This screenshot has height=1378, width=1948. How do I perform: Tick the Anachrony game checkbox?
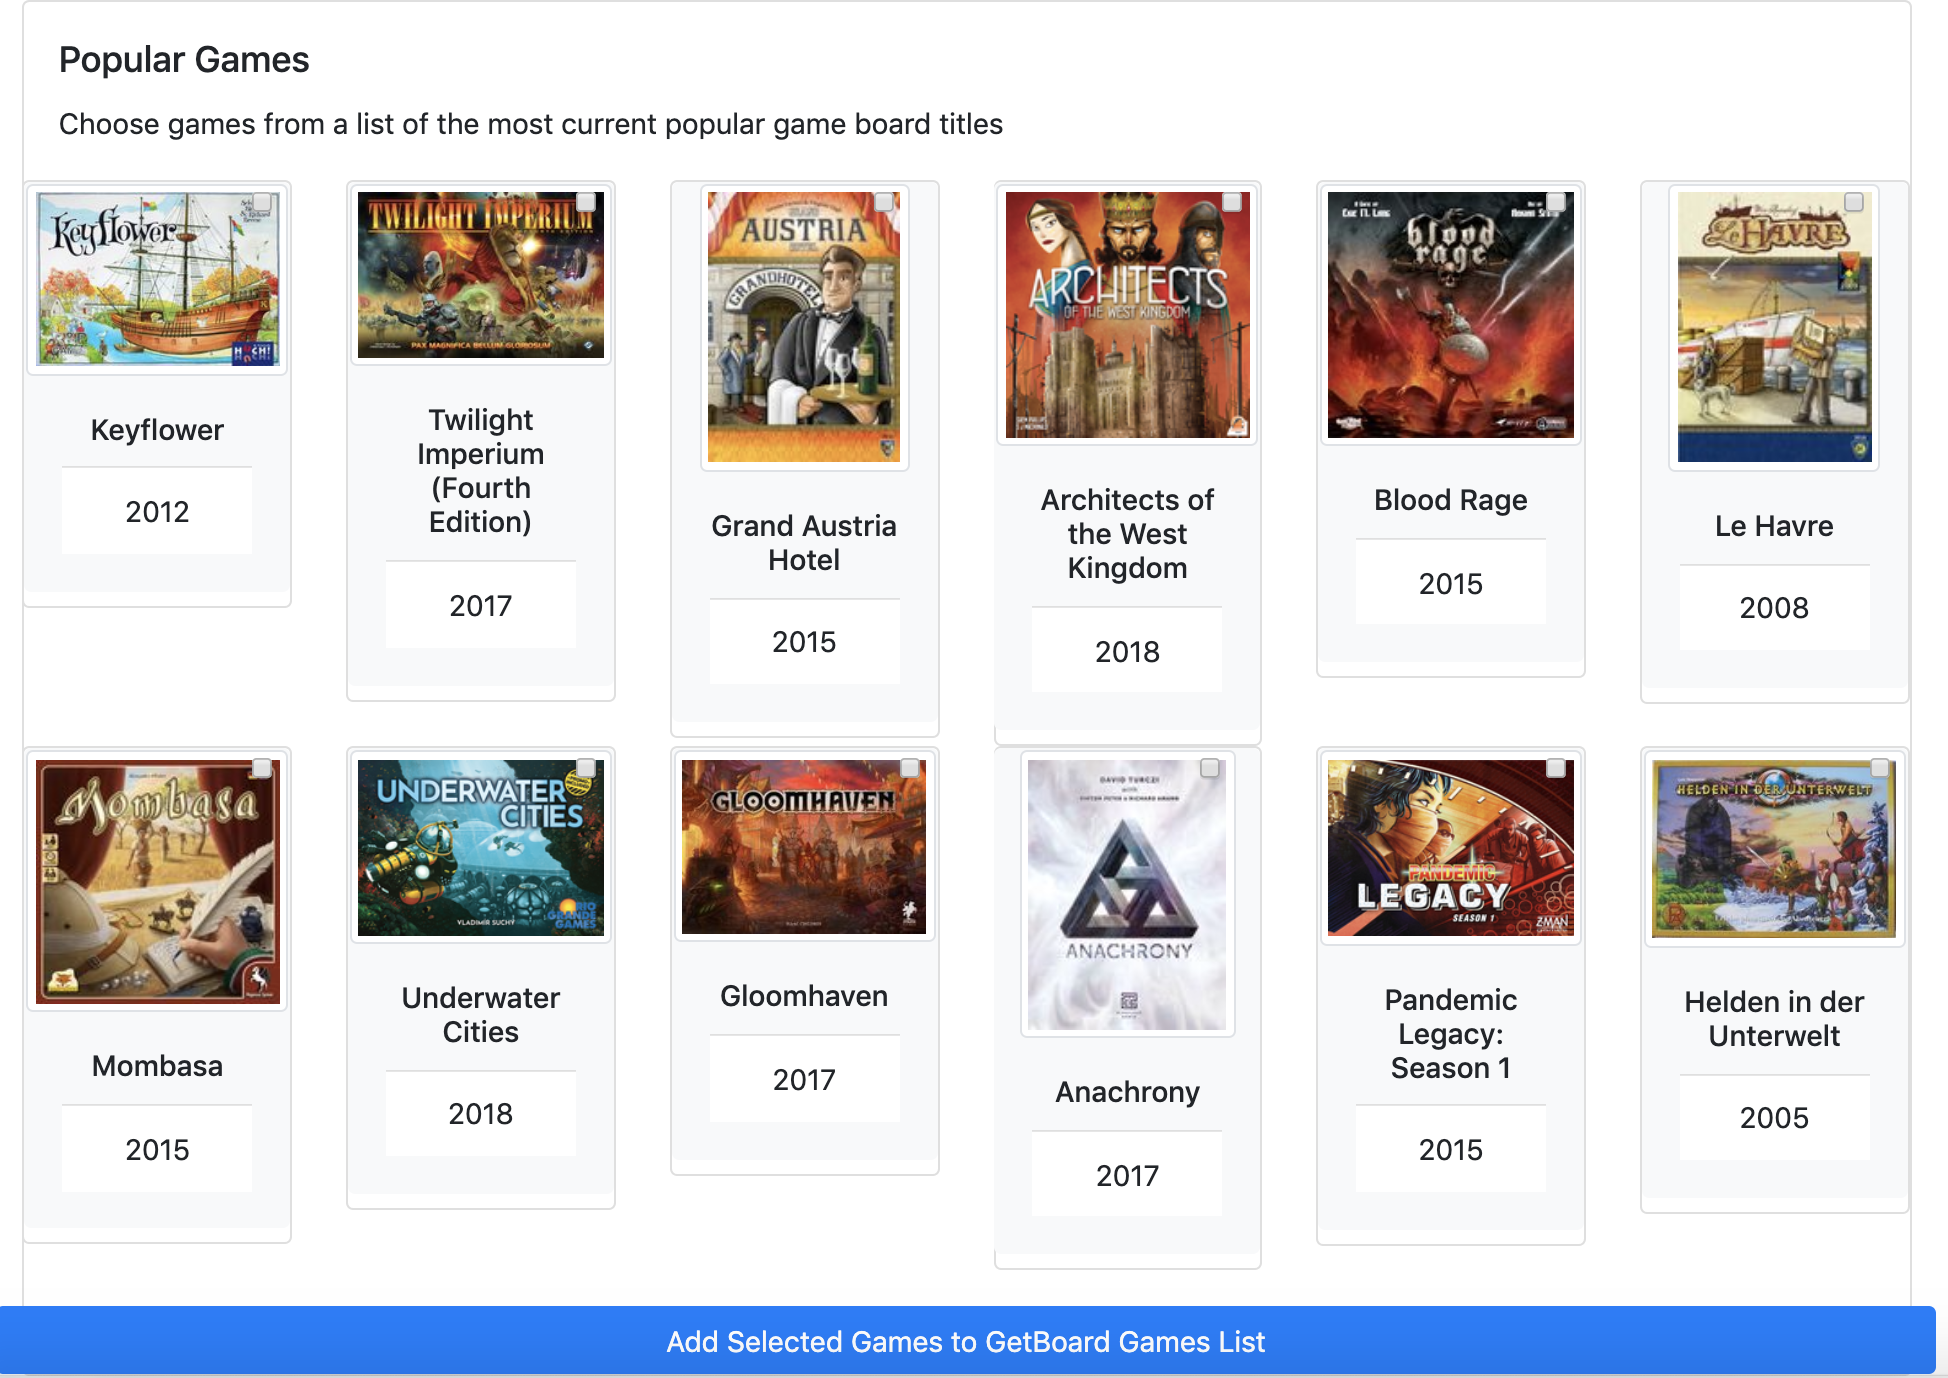pyautogui.click(x=1210, y=768)
